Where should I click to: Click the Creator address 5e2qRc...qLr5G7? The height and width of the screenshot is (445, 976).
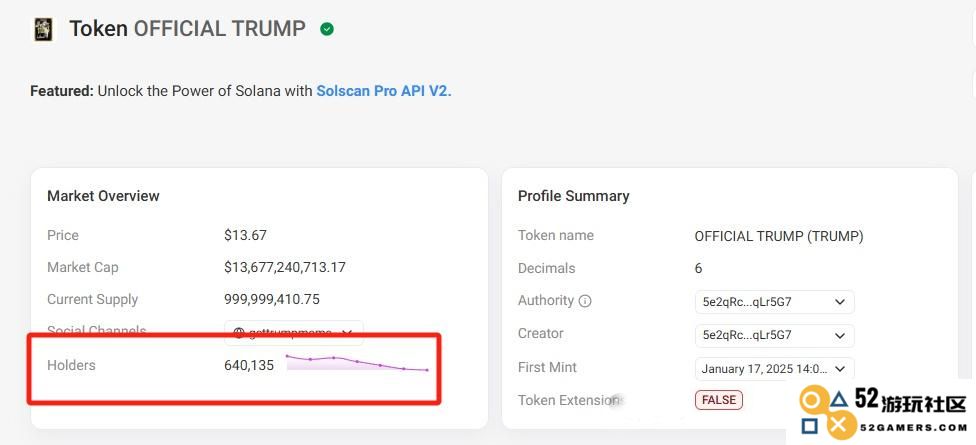[x=747, y=335]
